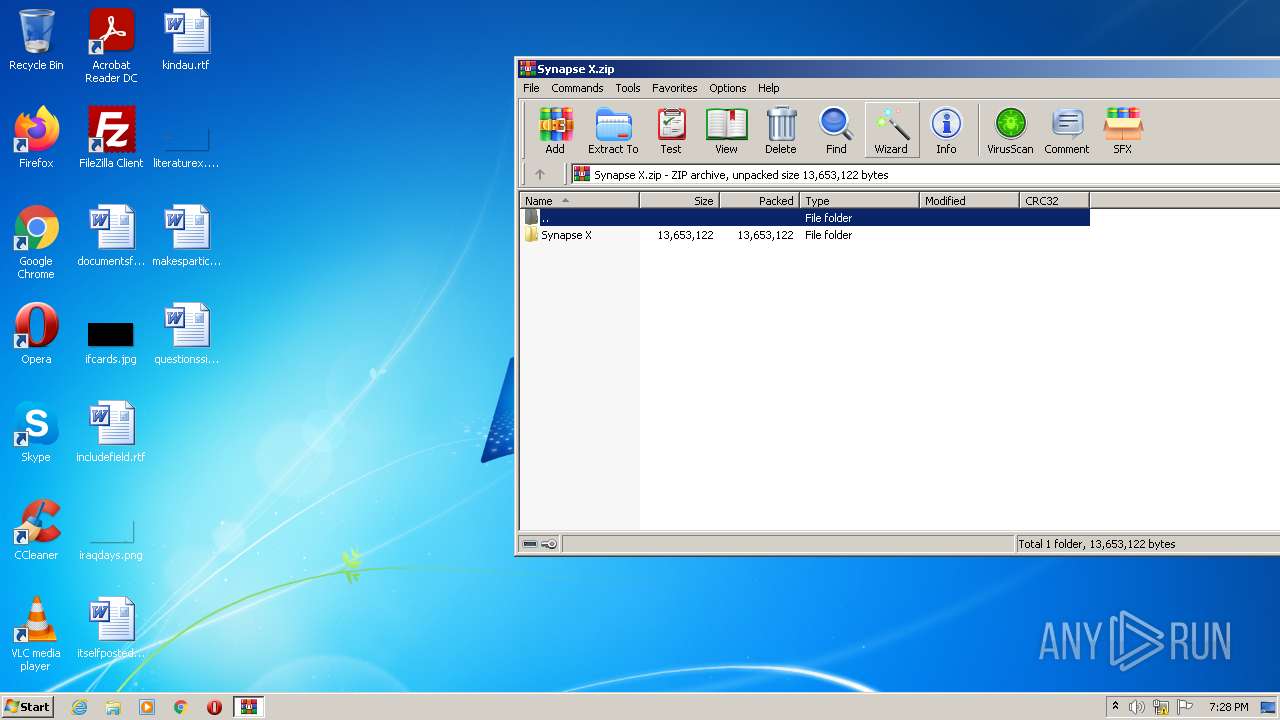Screen dimensions: 1280x720
Task: Open the Commands menu
Action: [x=577, y=88]
